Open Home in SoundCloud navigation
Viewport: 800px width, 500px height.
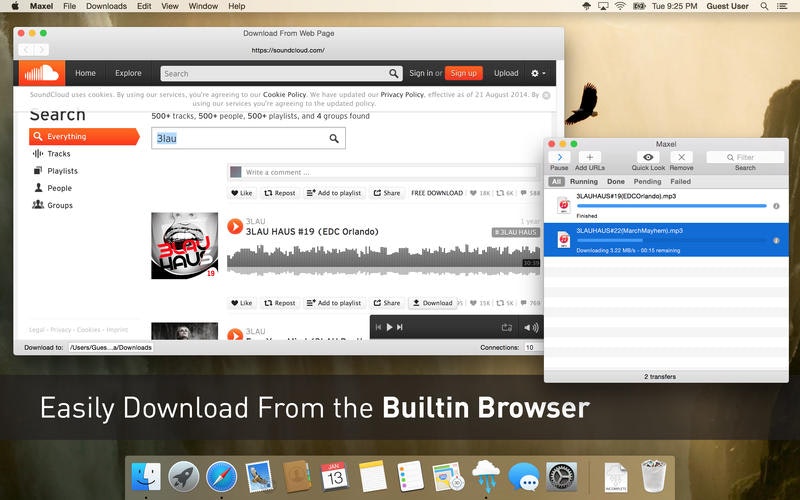tap(85, 73)
